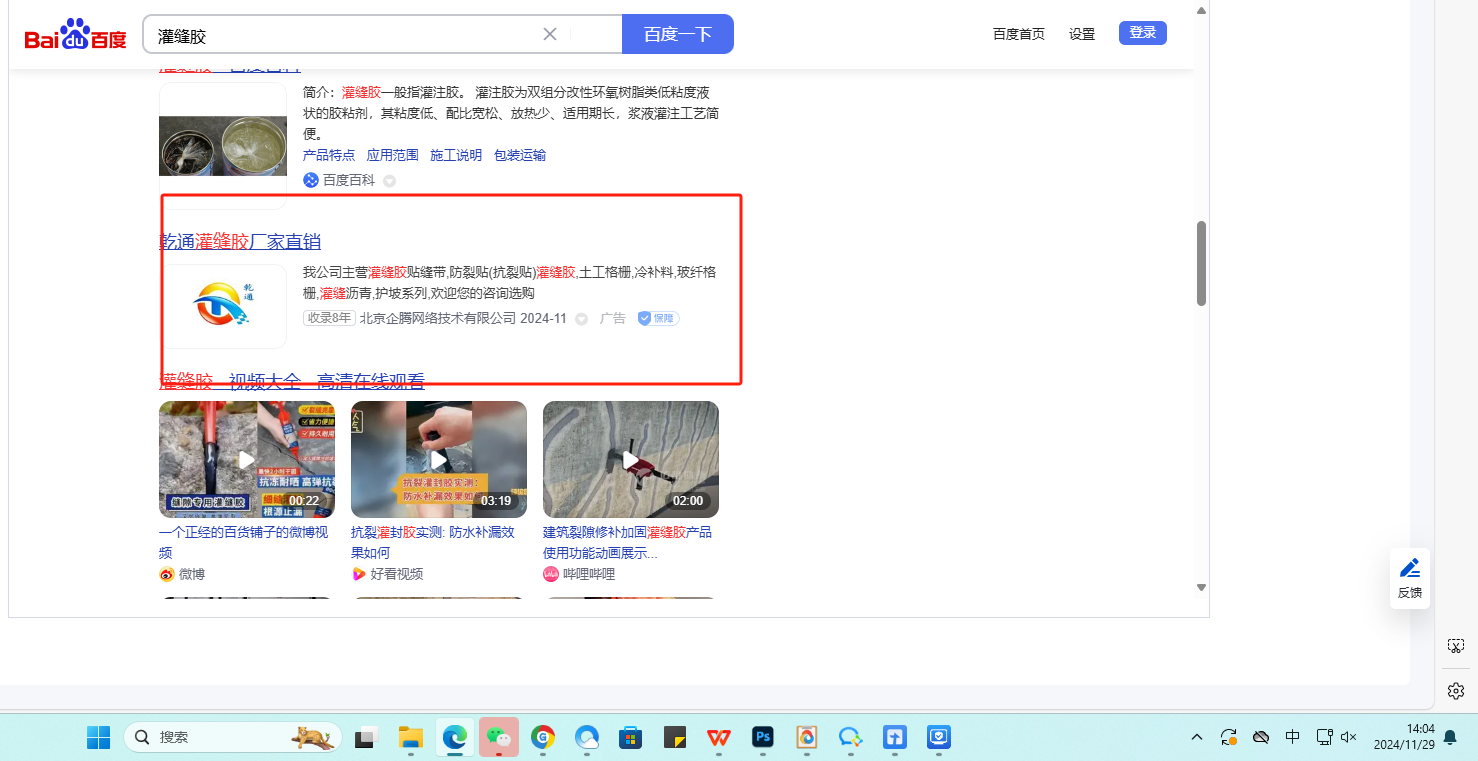Click the 乾通 company logo thumbnail
The width and height of the screenshot is (1478, 761).
[223, 306]
